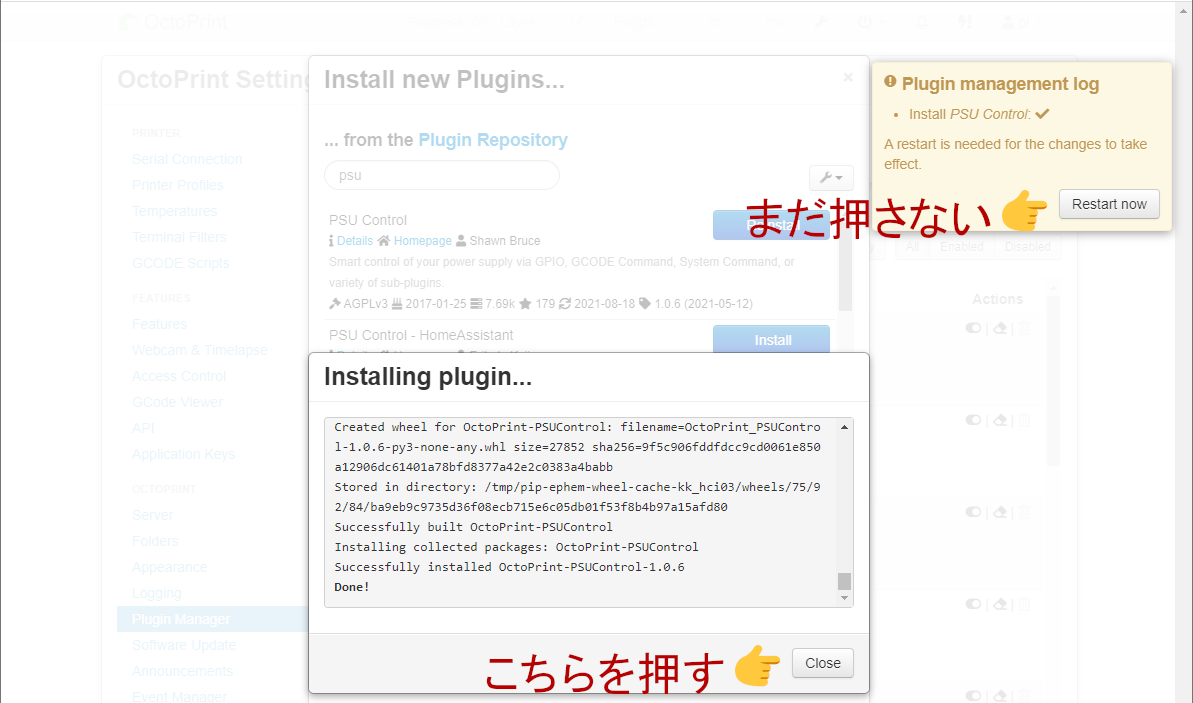Open Application Keys in the settings sidebar
This screenshot has height=703, width=1193.
[183, 454]
